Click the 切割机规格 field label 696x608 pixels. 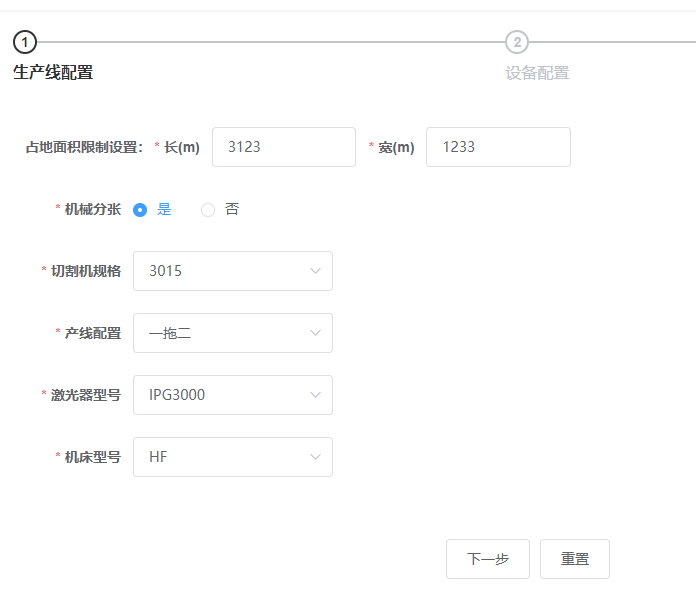[x=86, y=271]
